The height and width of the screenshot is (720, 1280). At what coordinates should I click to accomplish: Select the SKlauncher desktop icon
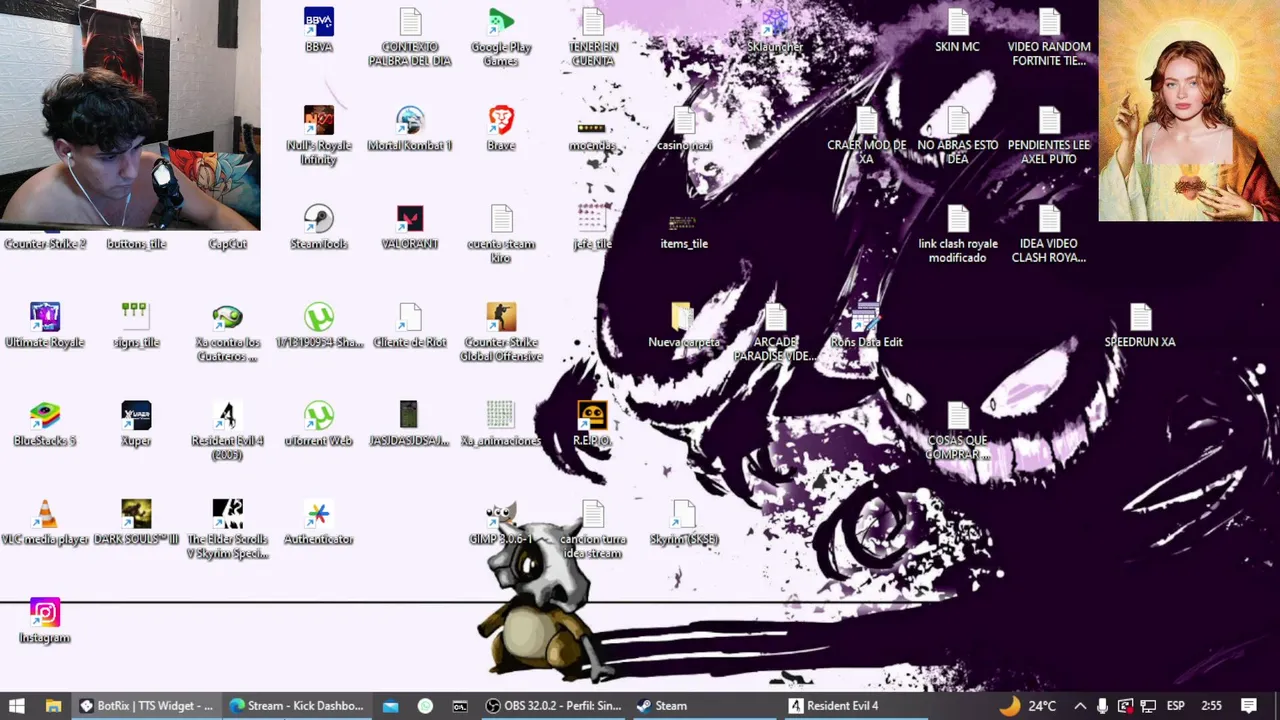775,29
